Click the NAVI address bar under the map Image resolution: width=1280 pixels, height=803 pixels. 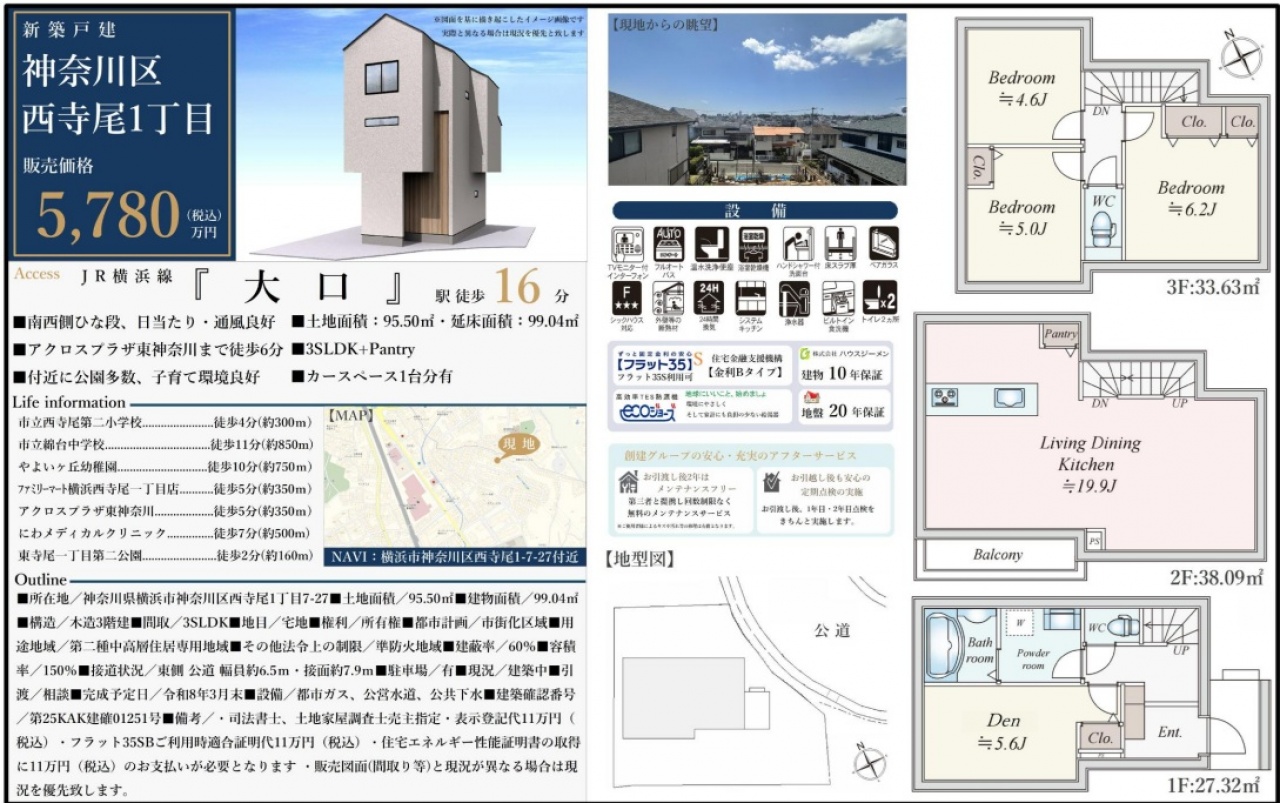coord(456,558)
